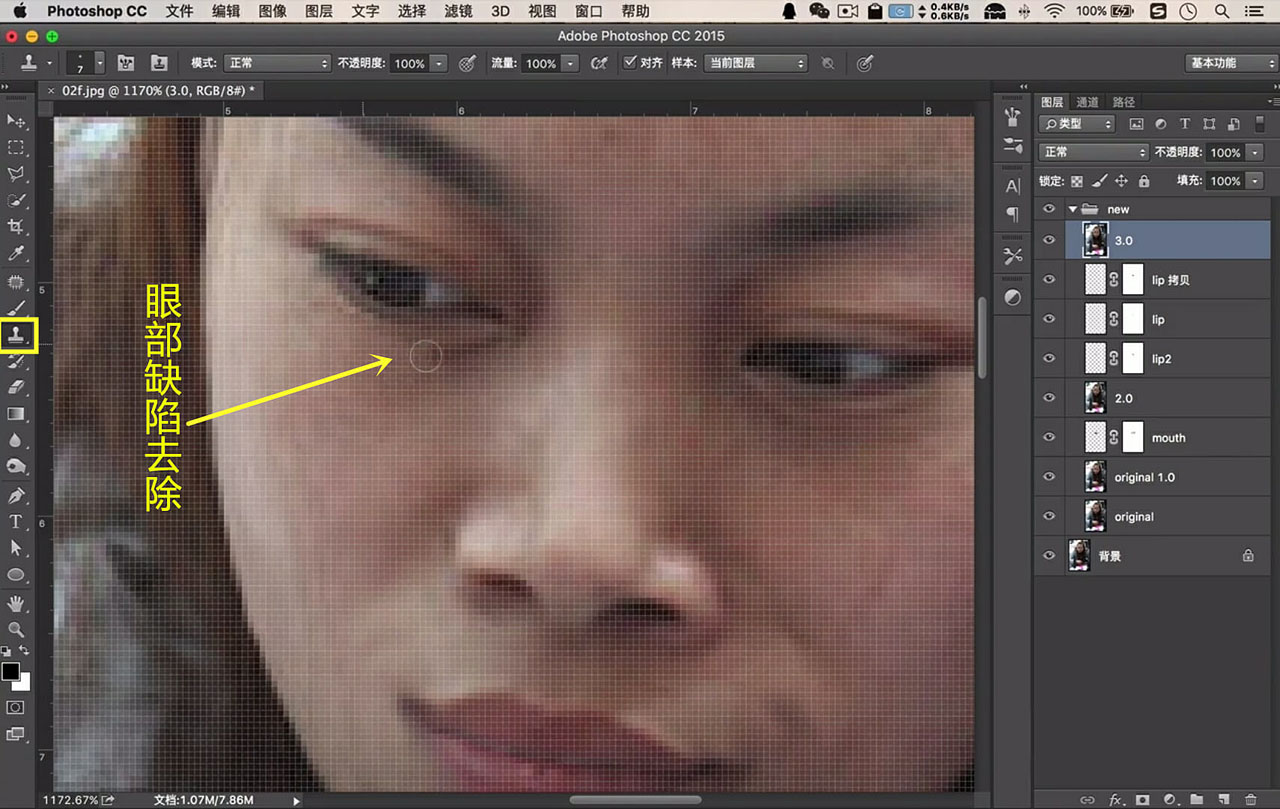This screenshot has width=1280, height=809.
Task: Create new layer via bottom panel icon
Action: coord(1222,799)
